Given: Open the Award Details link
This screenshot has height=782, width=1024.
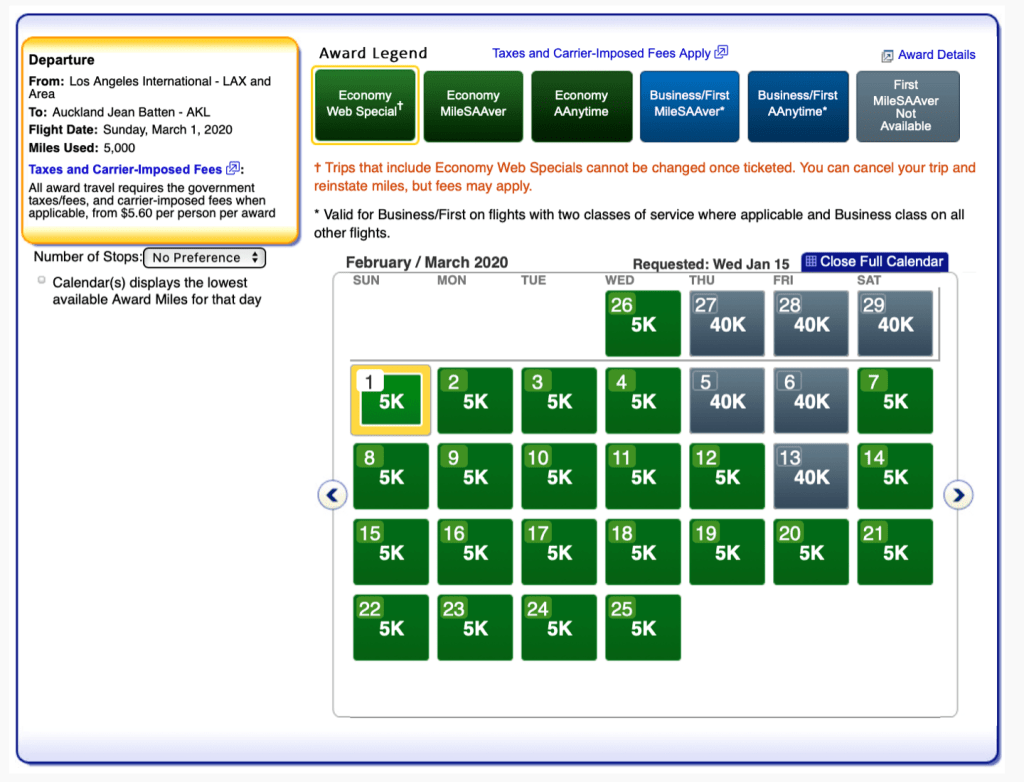Looking at the screenshot, I should pyautogui.click(x=936, y=55).
